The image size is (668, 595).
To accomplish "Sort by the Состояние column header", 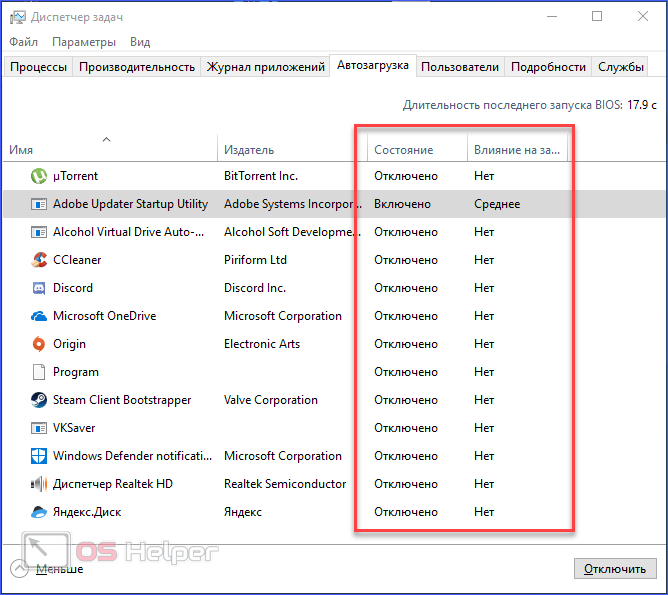I will click(x=418, y=149).
